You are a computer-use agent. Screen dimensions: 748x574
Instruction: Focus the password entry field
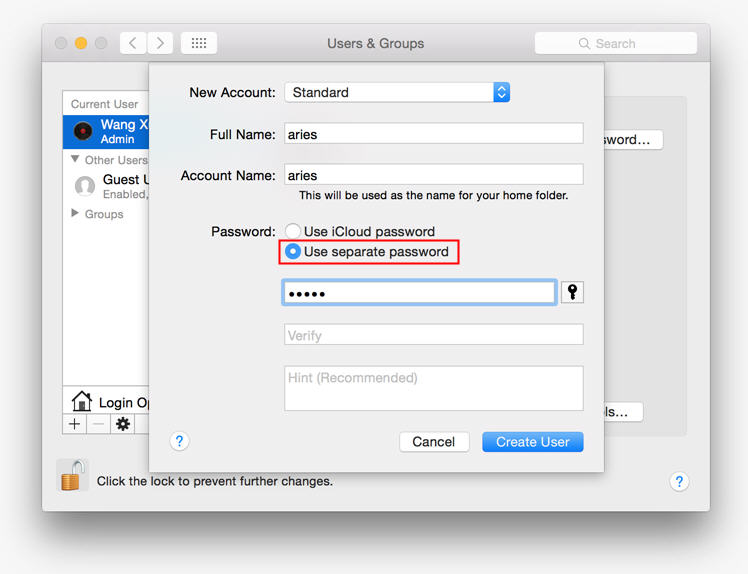(419, 292)
